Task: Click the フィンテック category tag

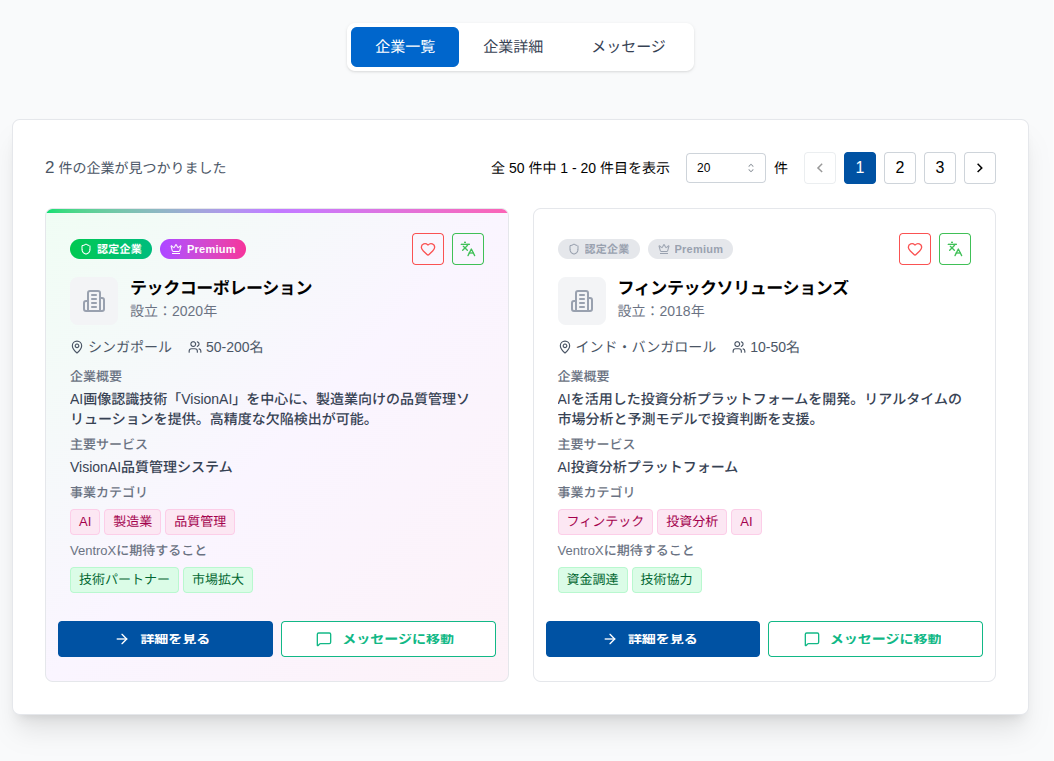Action: pyautogui.click(x=605, y=522)
